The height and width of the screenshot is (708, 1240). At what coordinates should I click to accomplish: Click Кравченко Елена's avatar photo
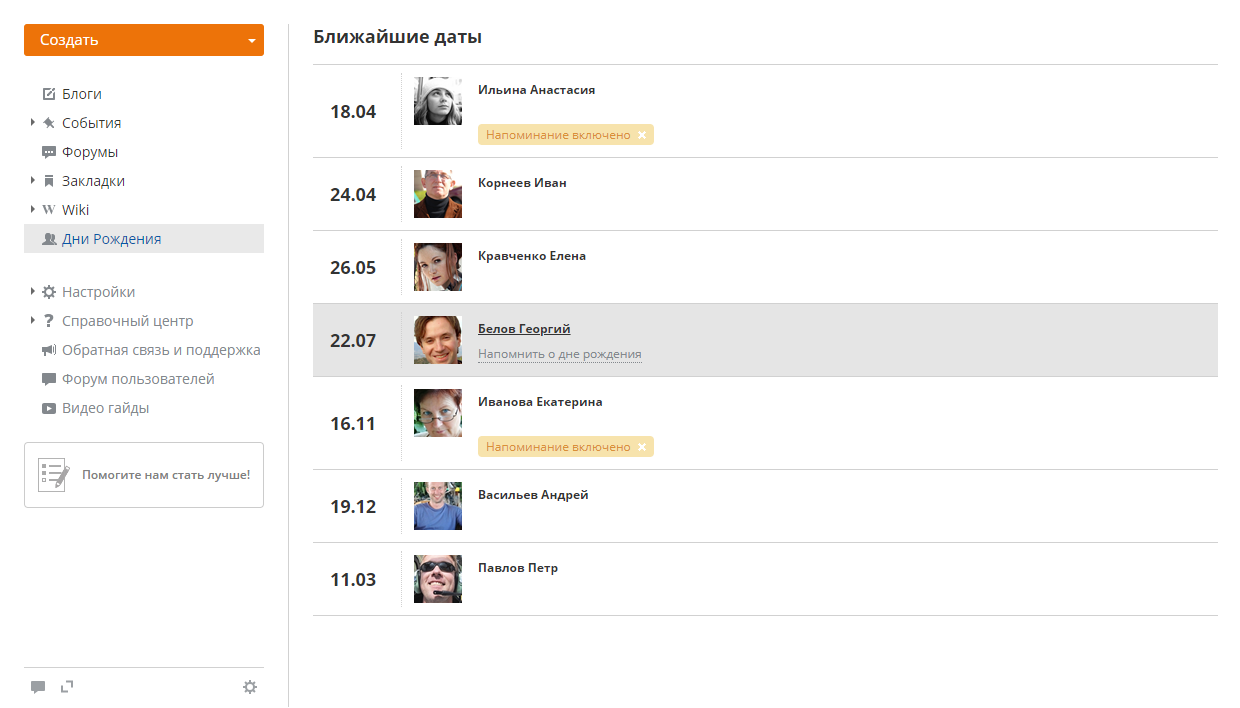(438, 267)
